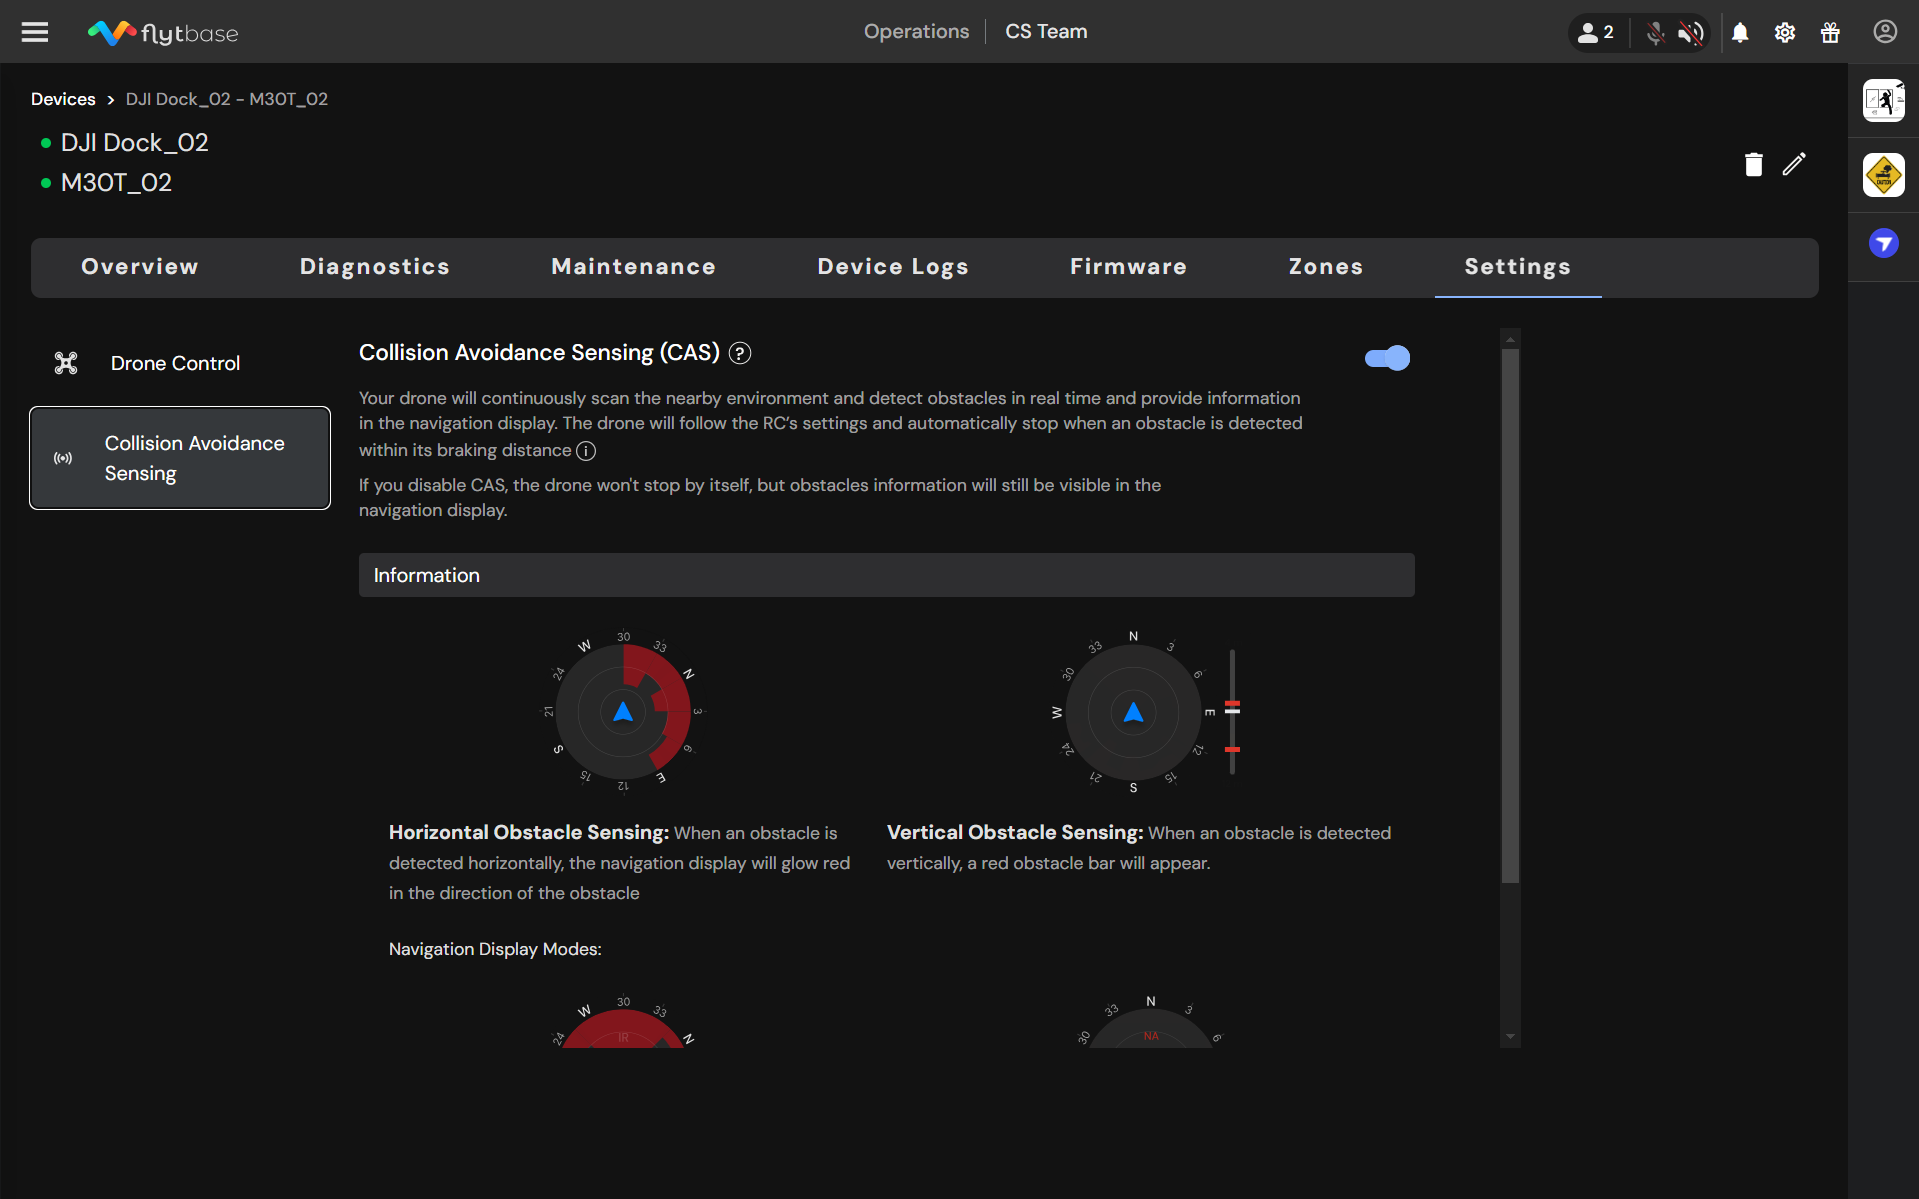
Task: Go to Devices breadcrumb link
Action: tap(63, 99)
